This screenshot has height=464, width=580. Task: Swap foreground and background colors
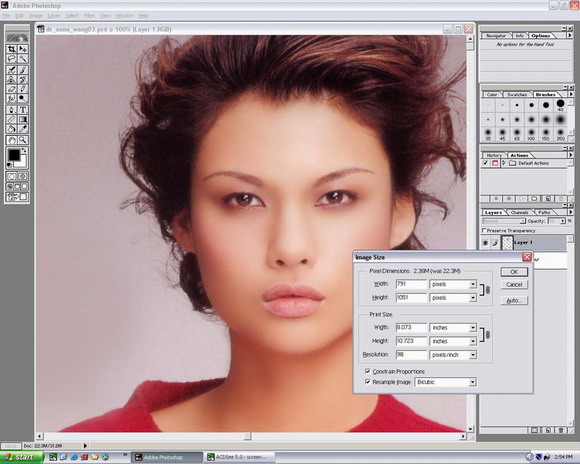tap(24, 151)
